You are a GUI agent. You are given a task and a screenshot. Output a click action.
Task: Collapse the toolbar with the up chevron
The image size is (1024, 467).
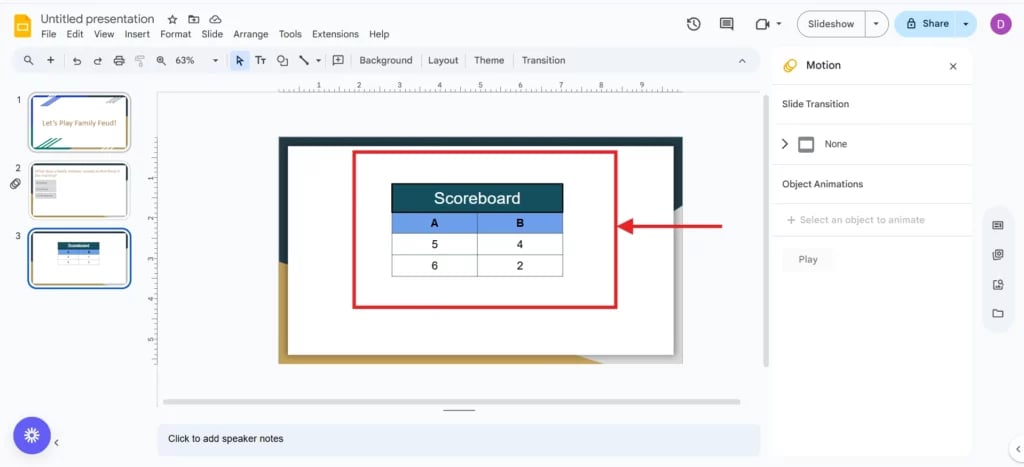click(x=742, y=61)
